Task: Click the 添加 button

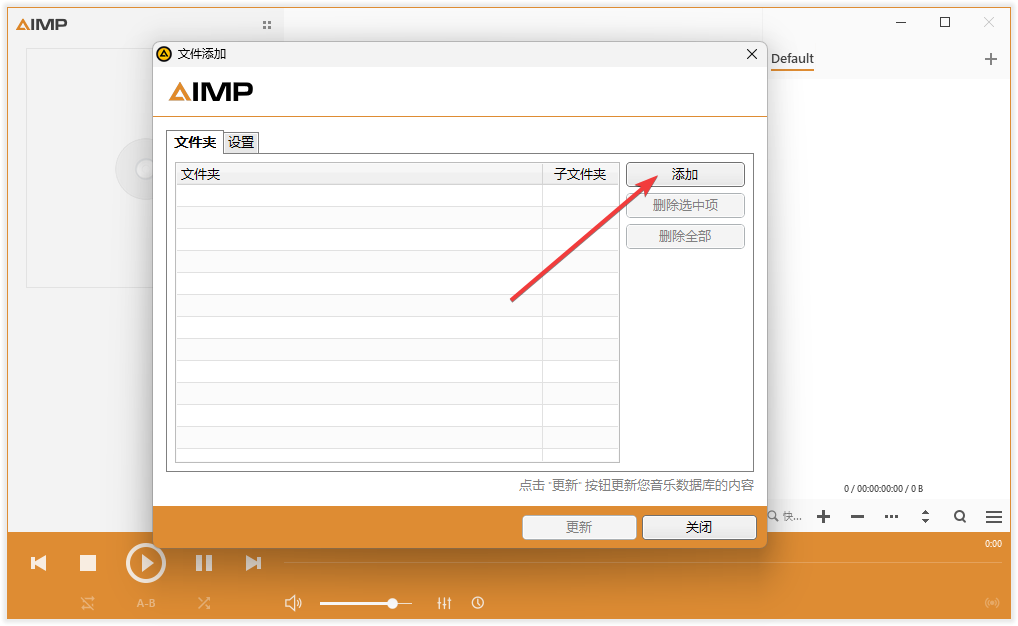Action: click(684, 174)
